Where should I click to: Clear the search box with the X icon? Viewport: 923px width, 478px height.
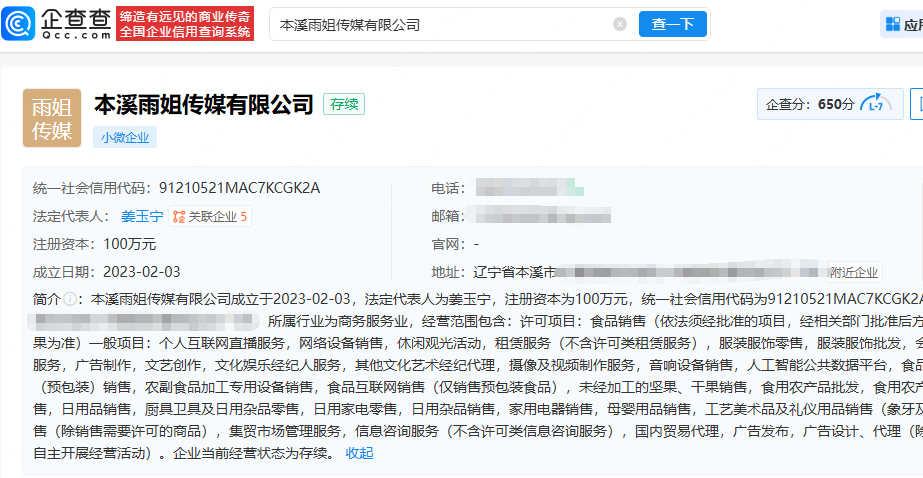click(x=620, y=24)
